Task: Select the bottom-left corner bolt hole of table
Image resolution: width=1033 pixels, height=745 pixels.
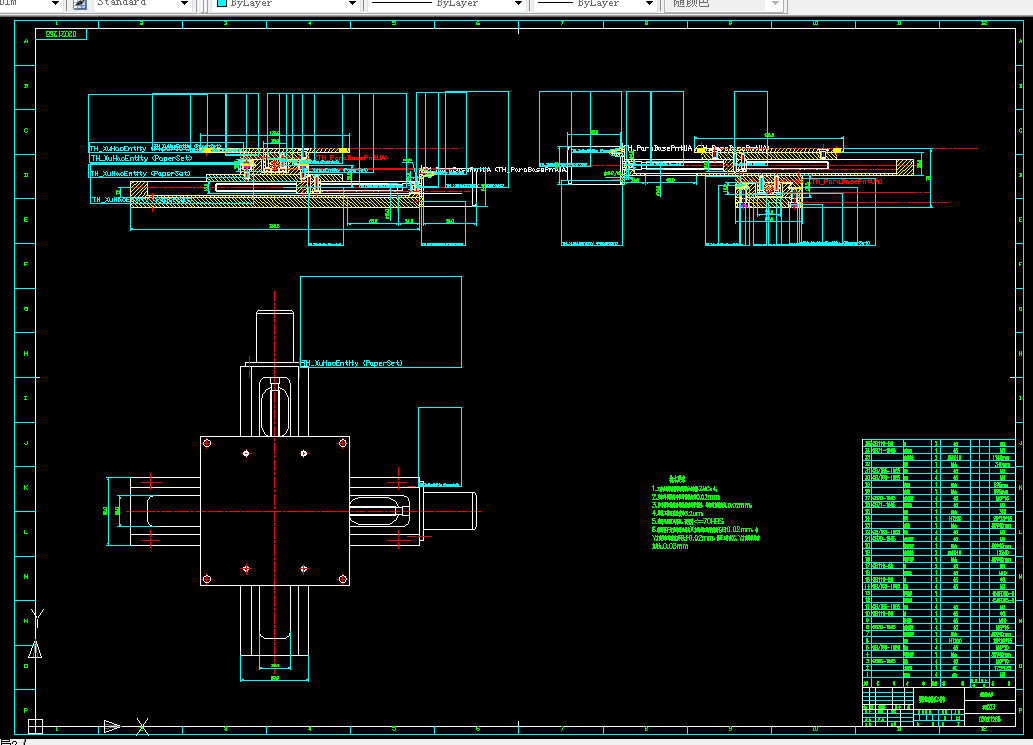Action: tap(207, 579)
